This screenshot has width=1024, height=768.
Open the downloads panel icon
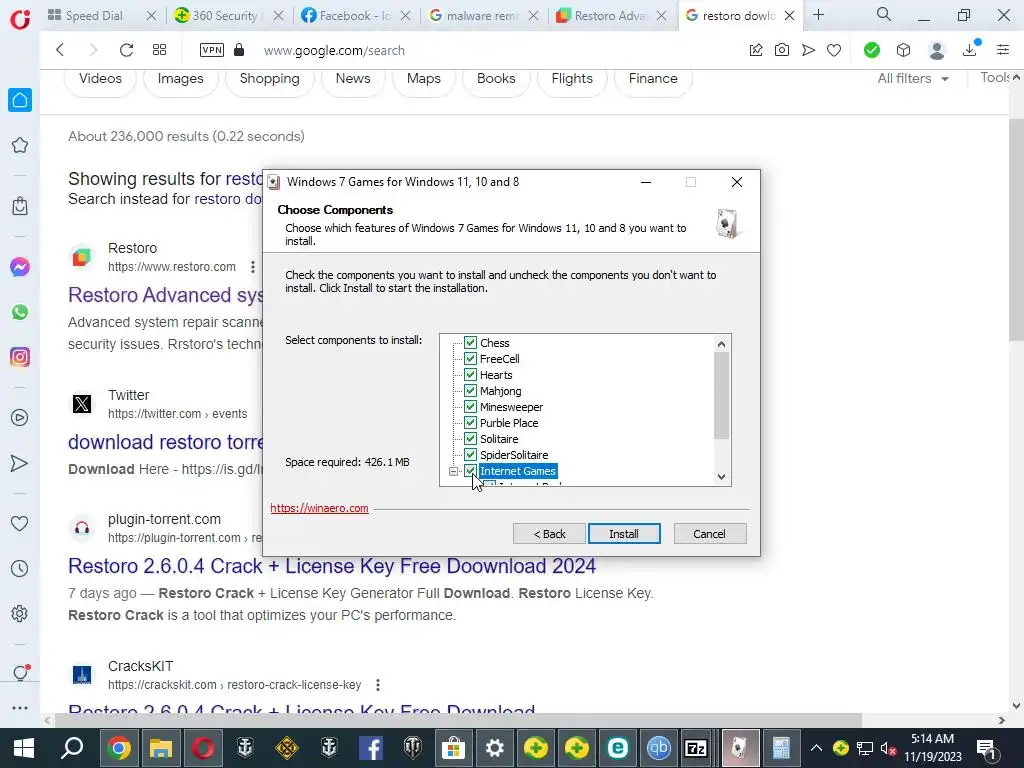click(970, 49)
